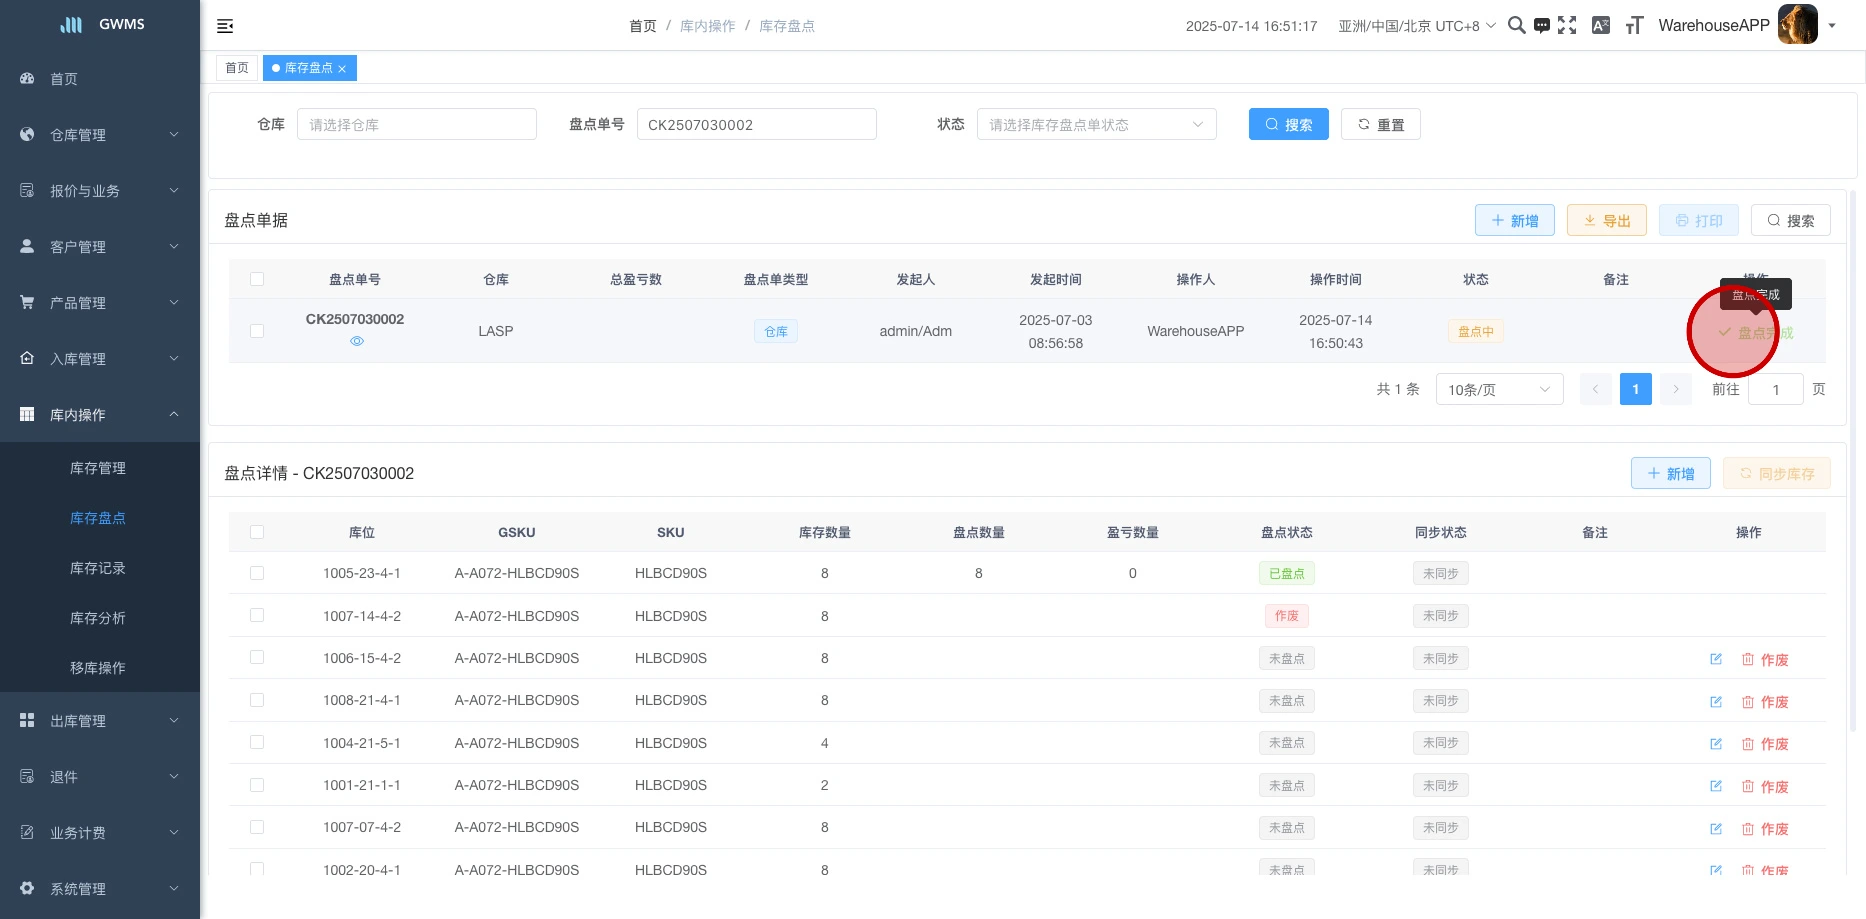
Task: Click the 导出 export button
Action: pyautogui.click(x=1606, y=221)
